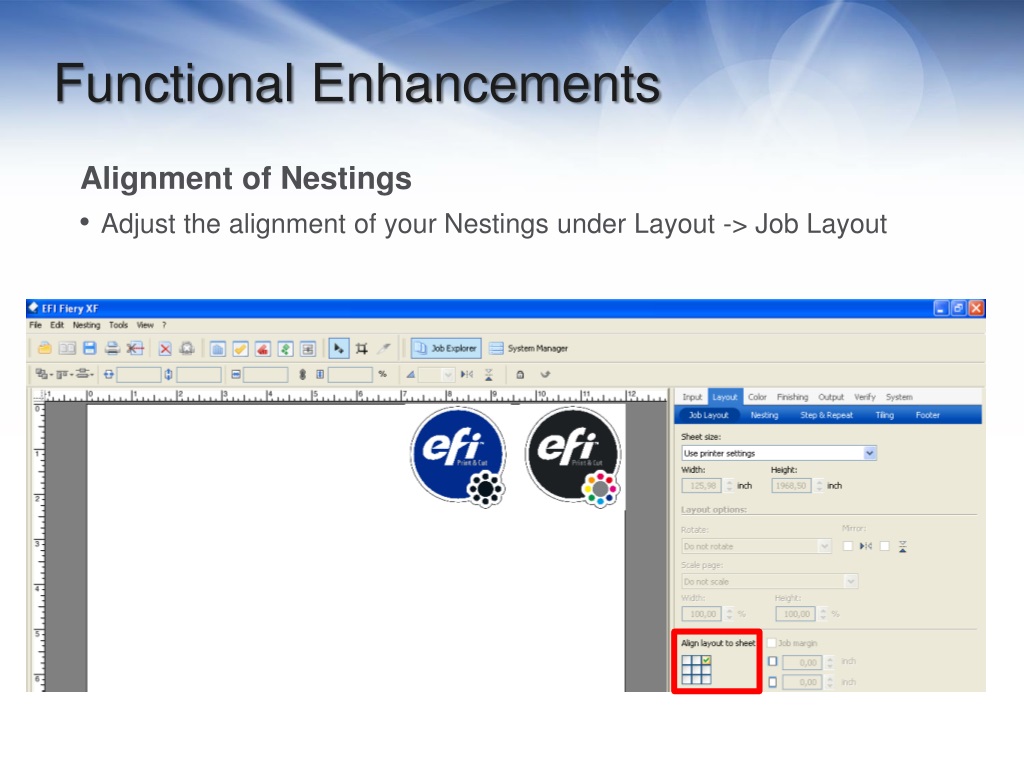Viewport: 1024px width, 768px height.
Task: Select the crop tool icon
Action: [361, 348]
